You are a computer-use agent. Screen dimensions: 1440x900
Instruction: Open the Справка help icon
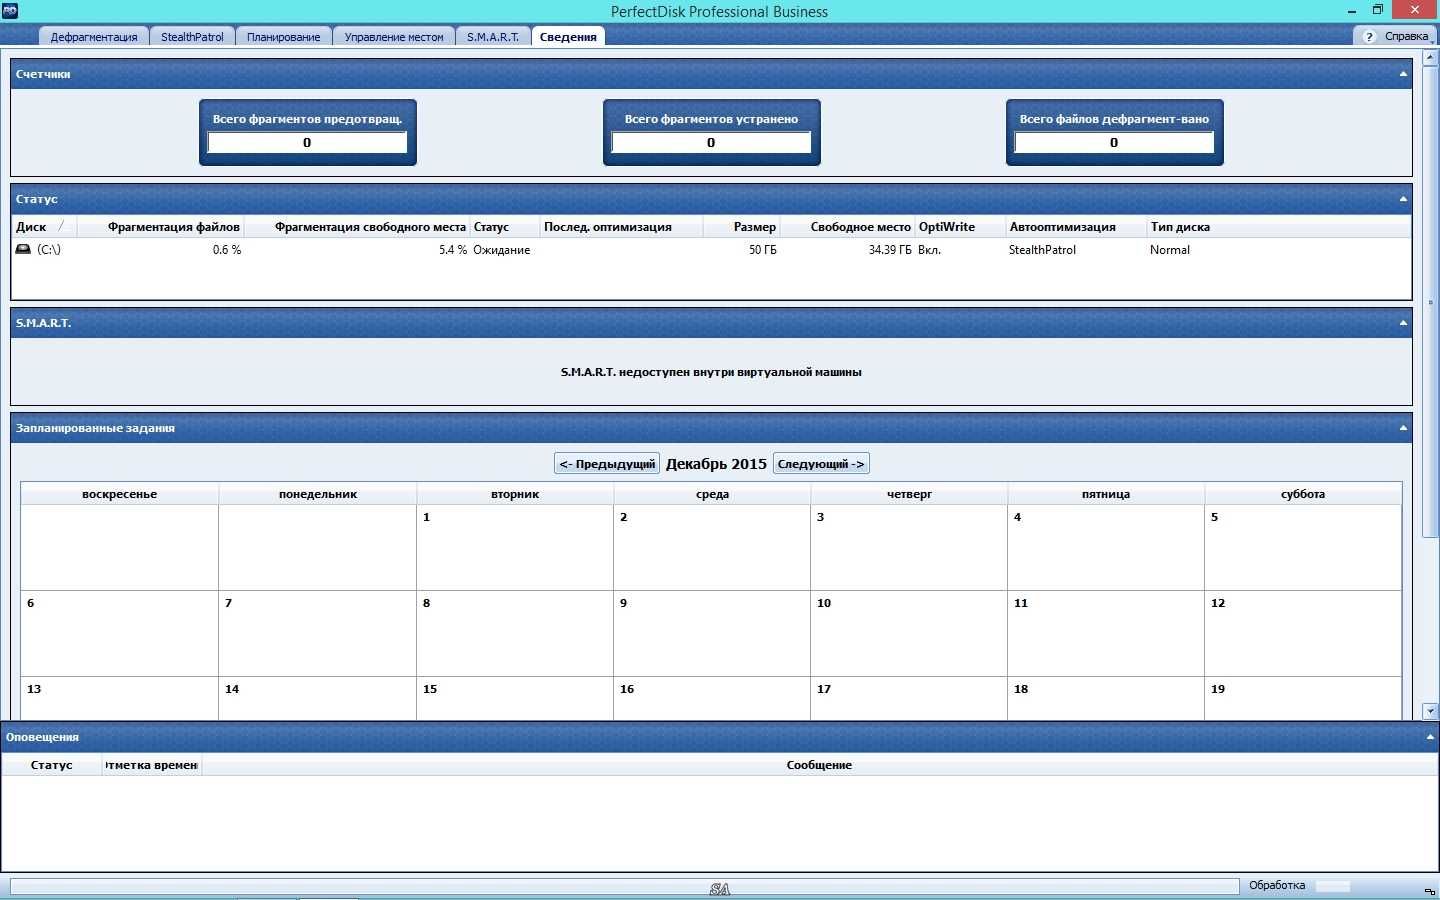pos(1370,36)
